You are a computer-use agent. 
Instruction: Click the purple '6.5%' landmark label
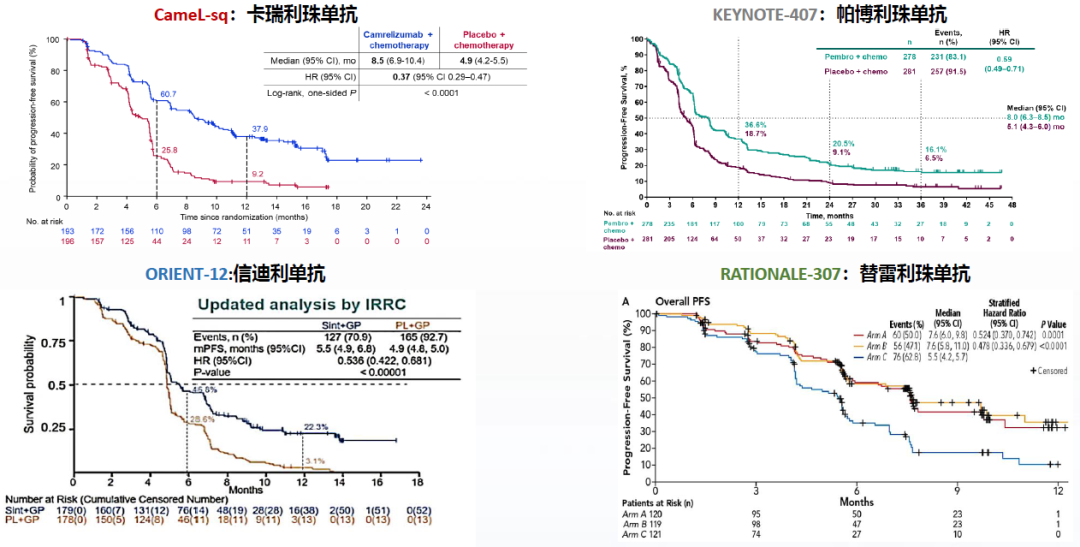pyautogui.click(x=933, y=157)
